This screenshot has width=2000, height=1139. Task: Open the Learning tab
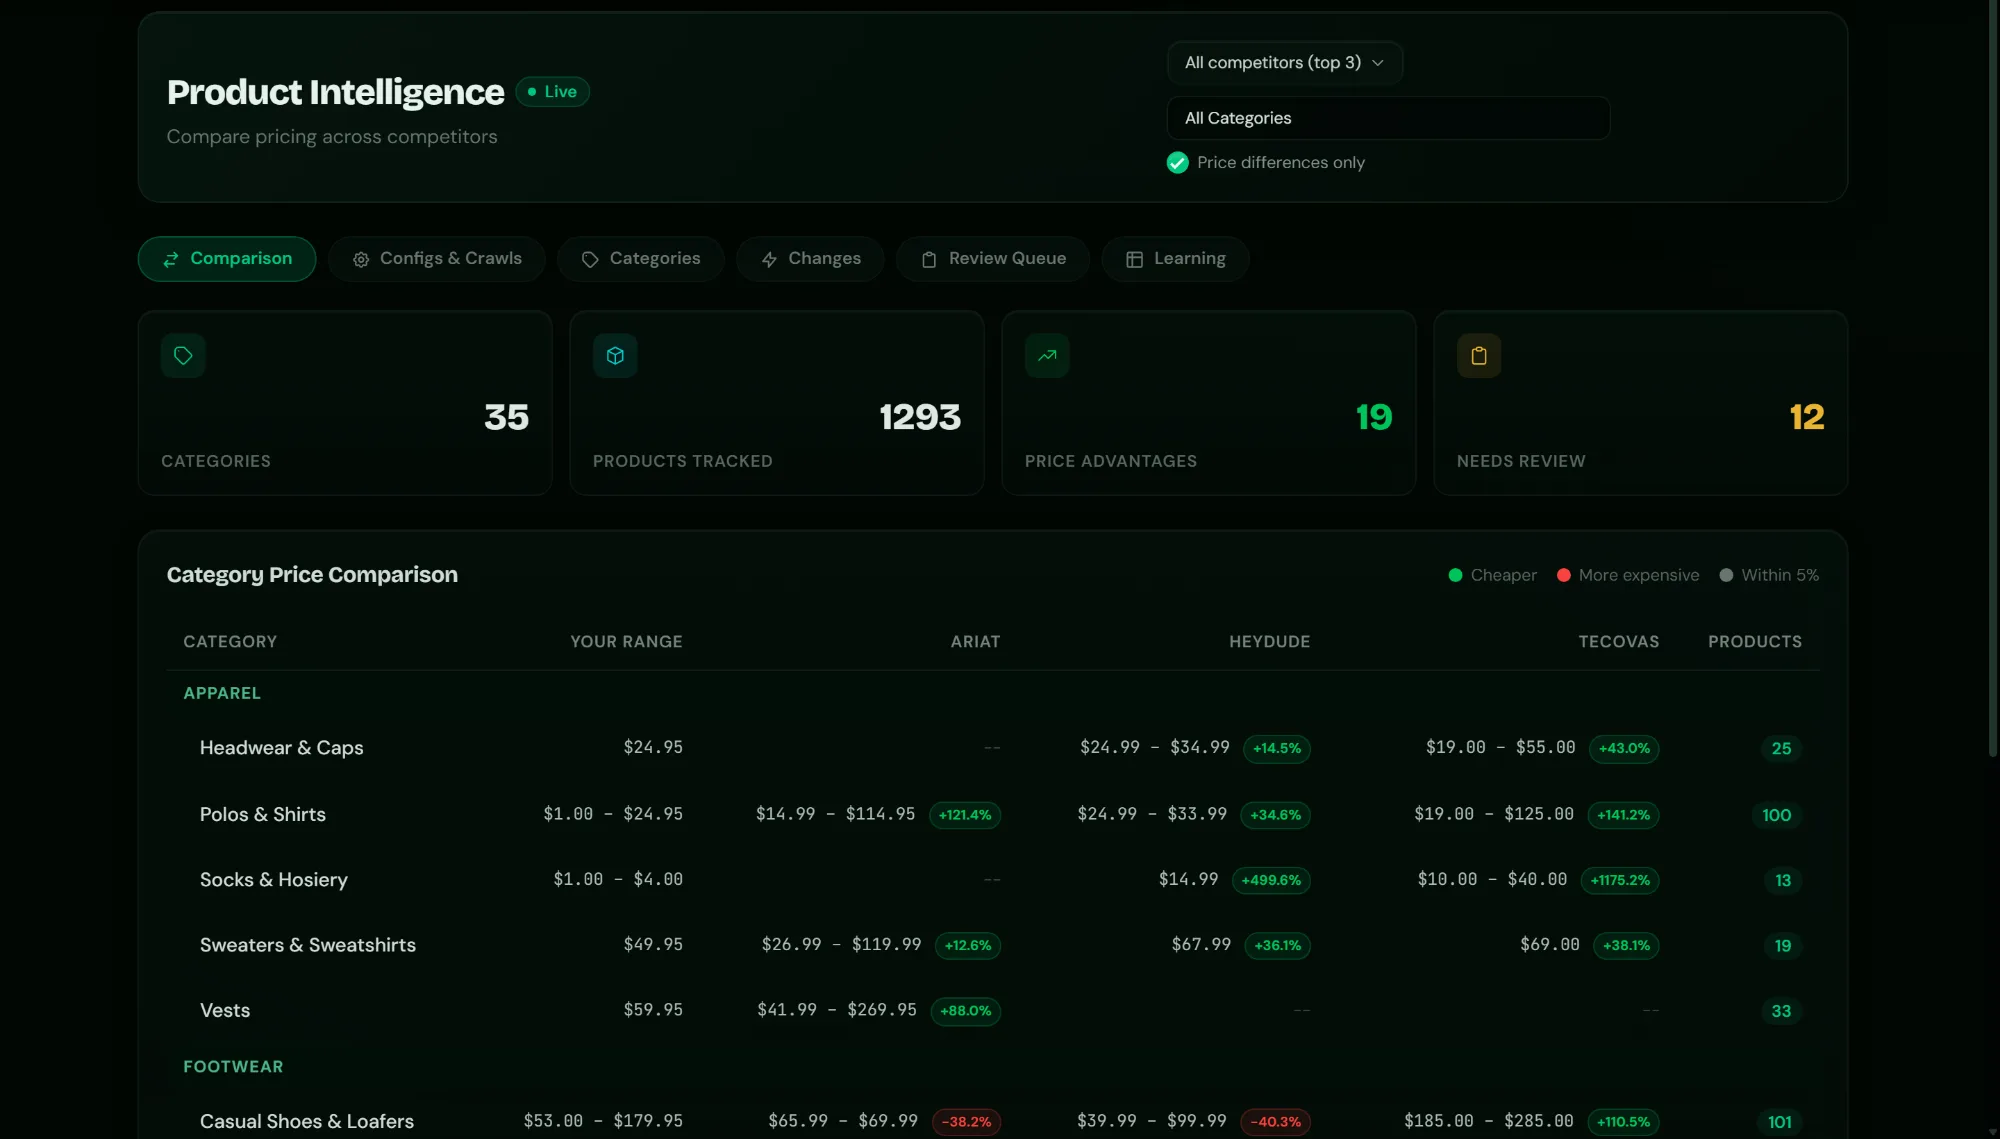1175,259
